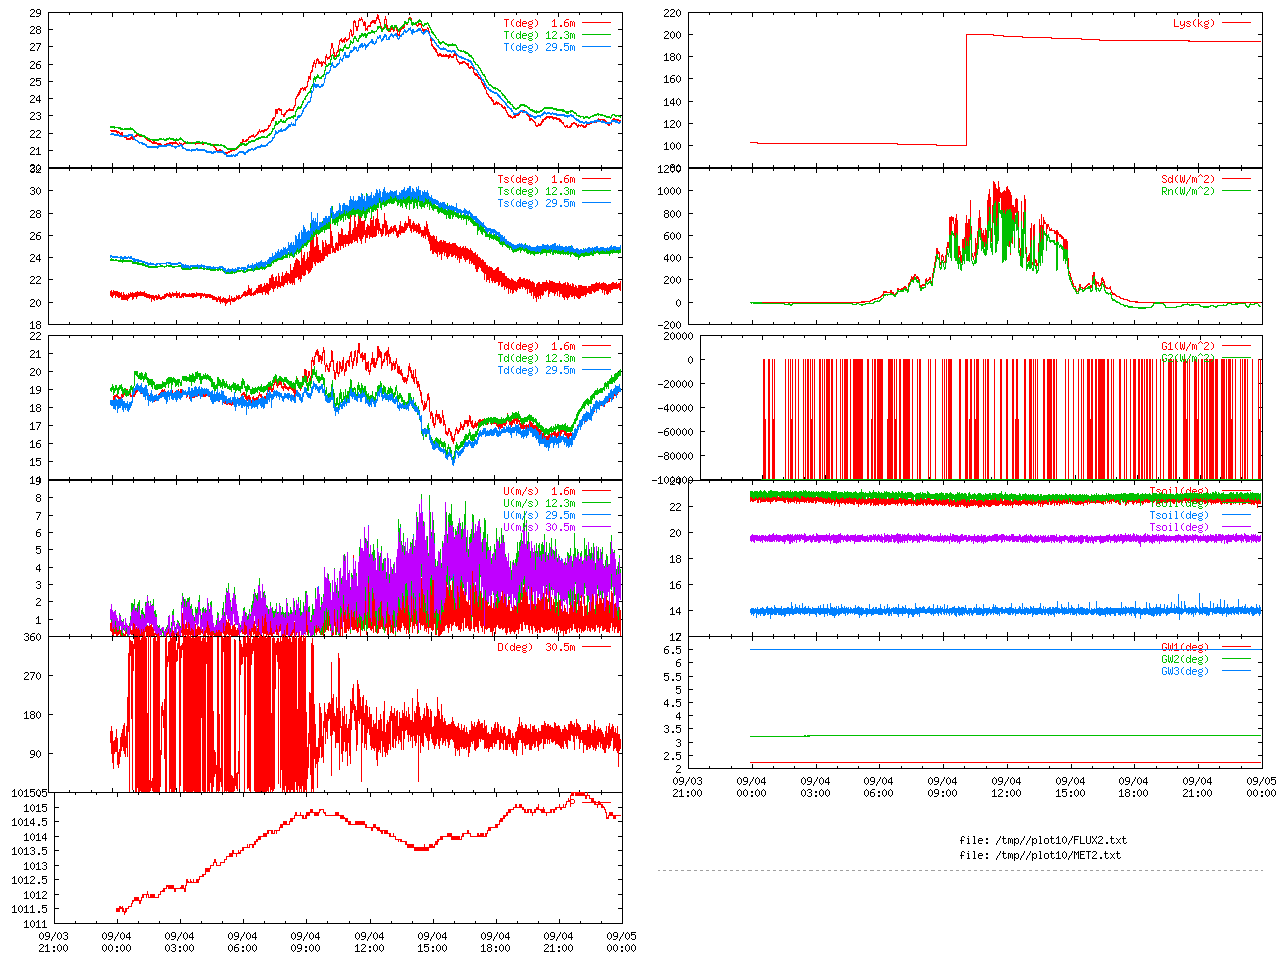The height and width of the screenshot is (960, 1280).
Task: Click the 09/04 12:00 label under pressure plot
Action: [x=369, y=942]
